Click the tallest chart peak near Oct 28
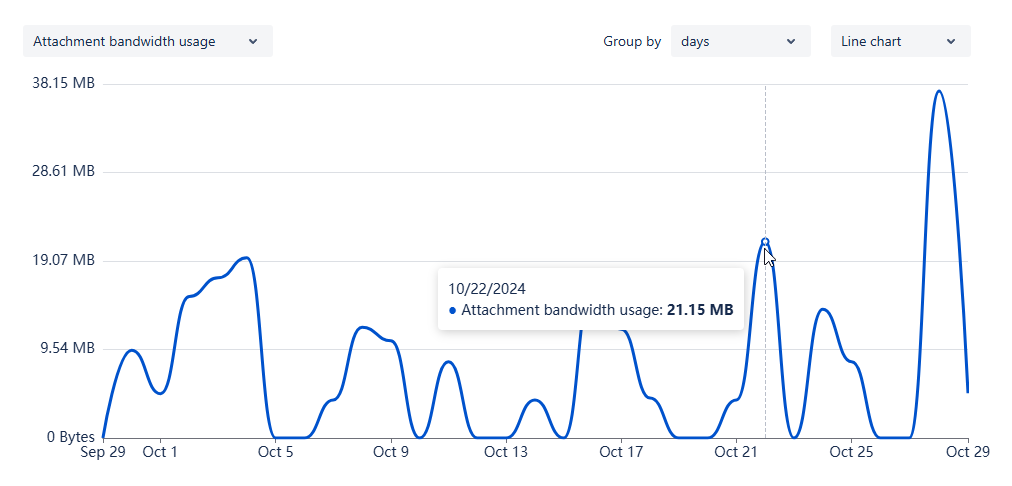 (938, 92)
